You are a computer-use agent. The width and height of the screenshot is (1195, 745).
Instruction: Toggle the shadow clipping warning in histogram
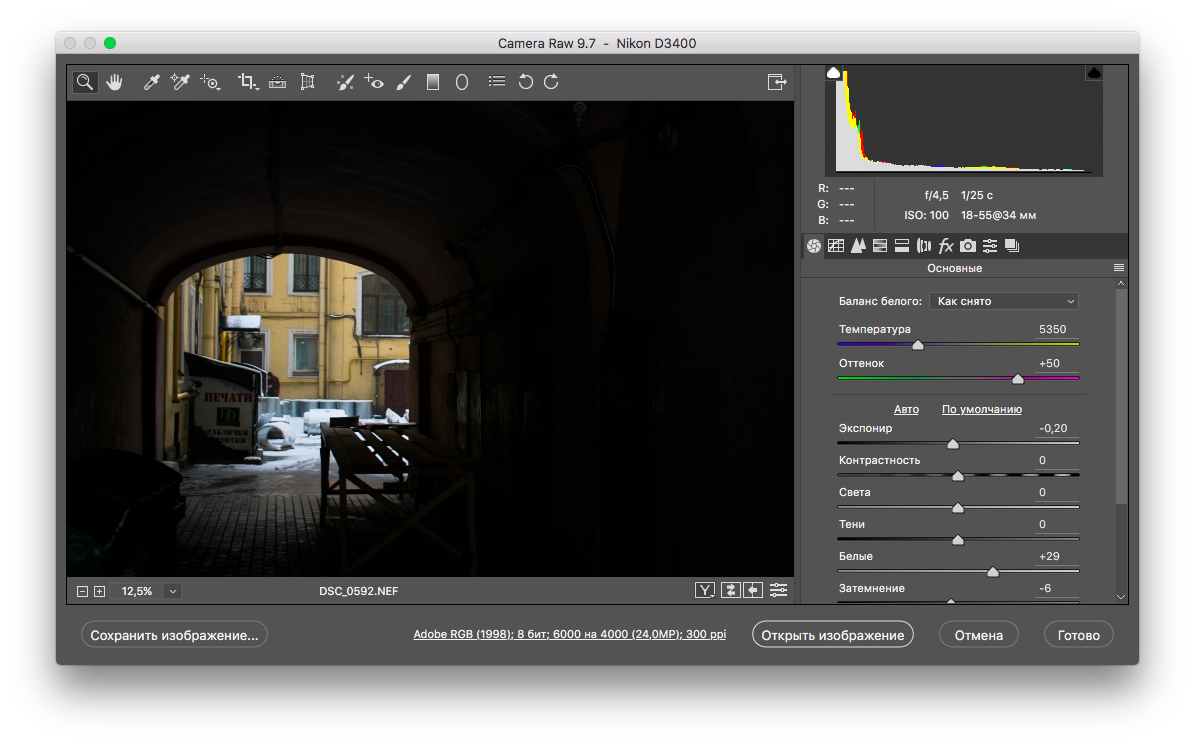coord(834,73)
